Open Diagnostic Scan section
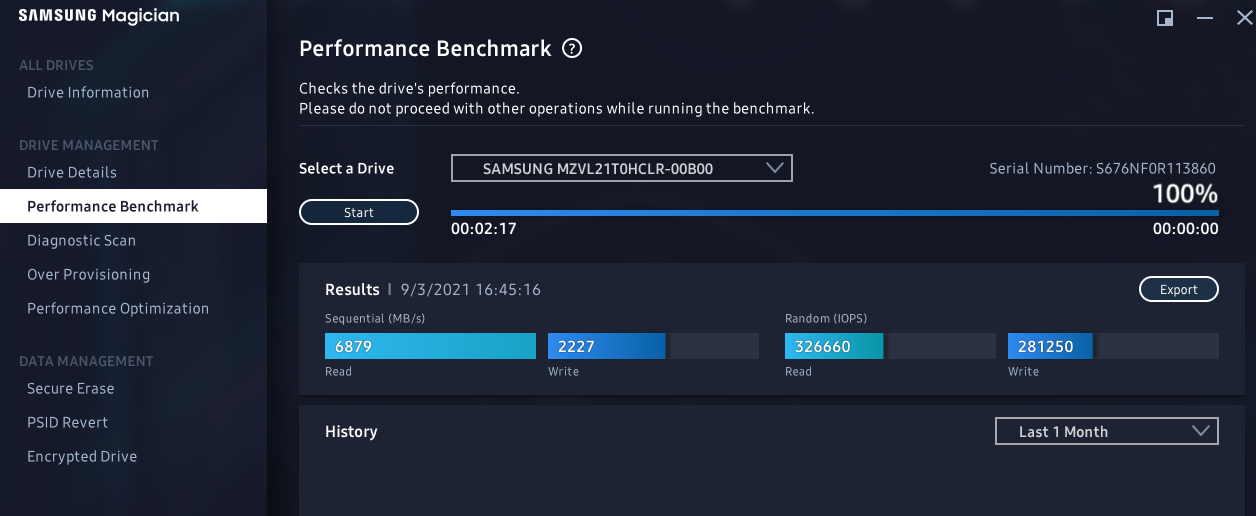This screenshot has width=1256, height=516. pos(81,240)
